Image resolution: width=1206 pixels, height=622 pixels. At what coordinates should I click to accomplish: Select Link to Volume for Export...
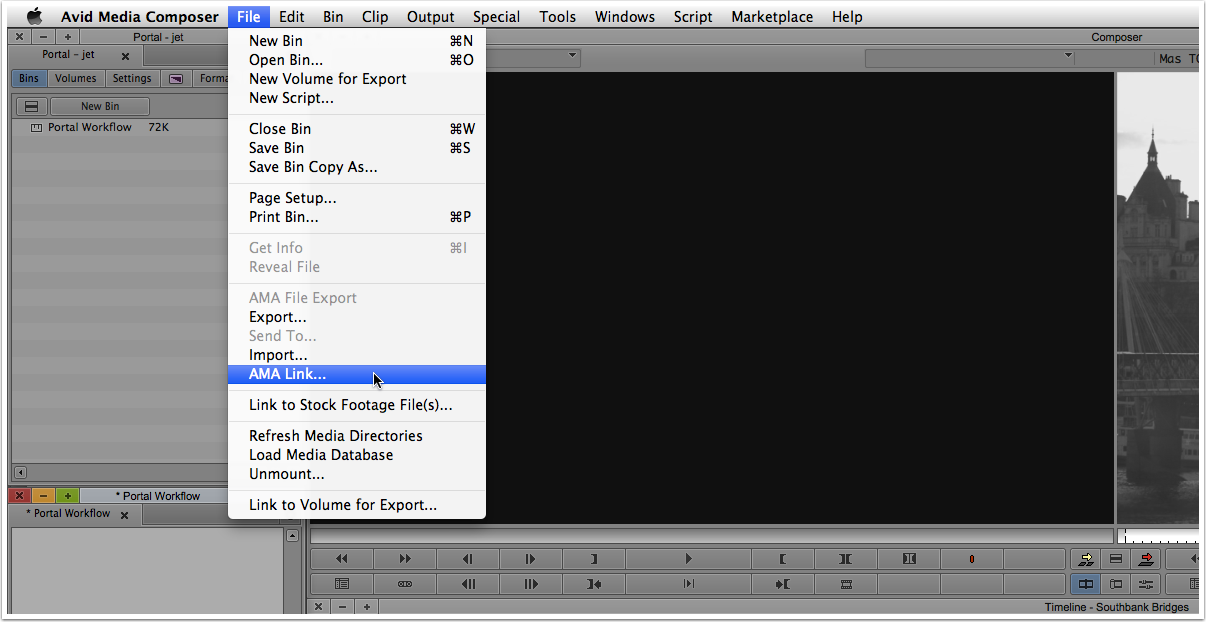click(x=357, y=505)
